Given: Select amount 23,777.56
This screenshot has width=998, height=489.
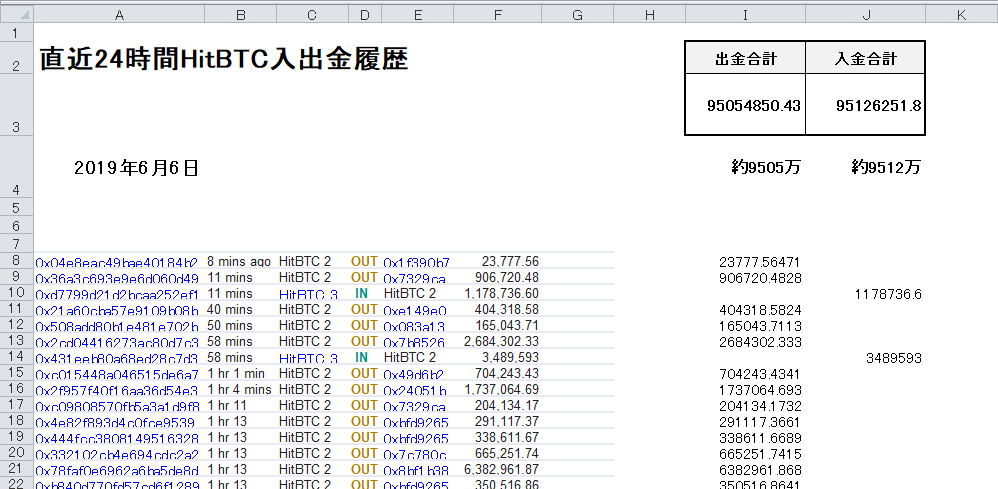Looking at the screenshot, I should (510, 262).
